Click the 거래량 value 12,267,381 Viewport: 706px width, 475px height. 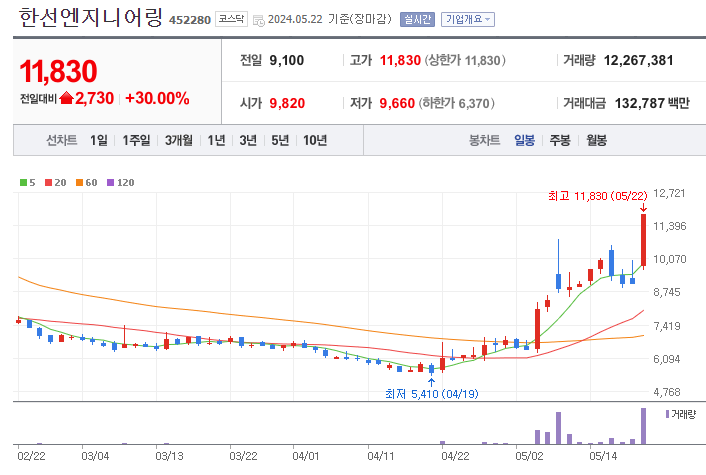click(638, 60)
